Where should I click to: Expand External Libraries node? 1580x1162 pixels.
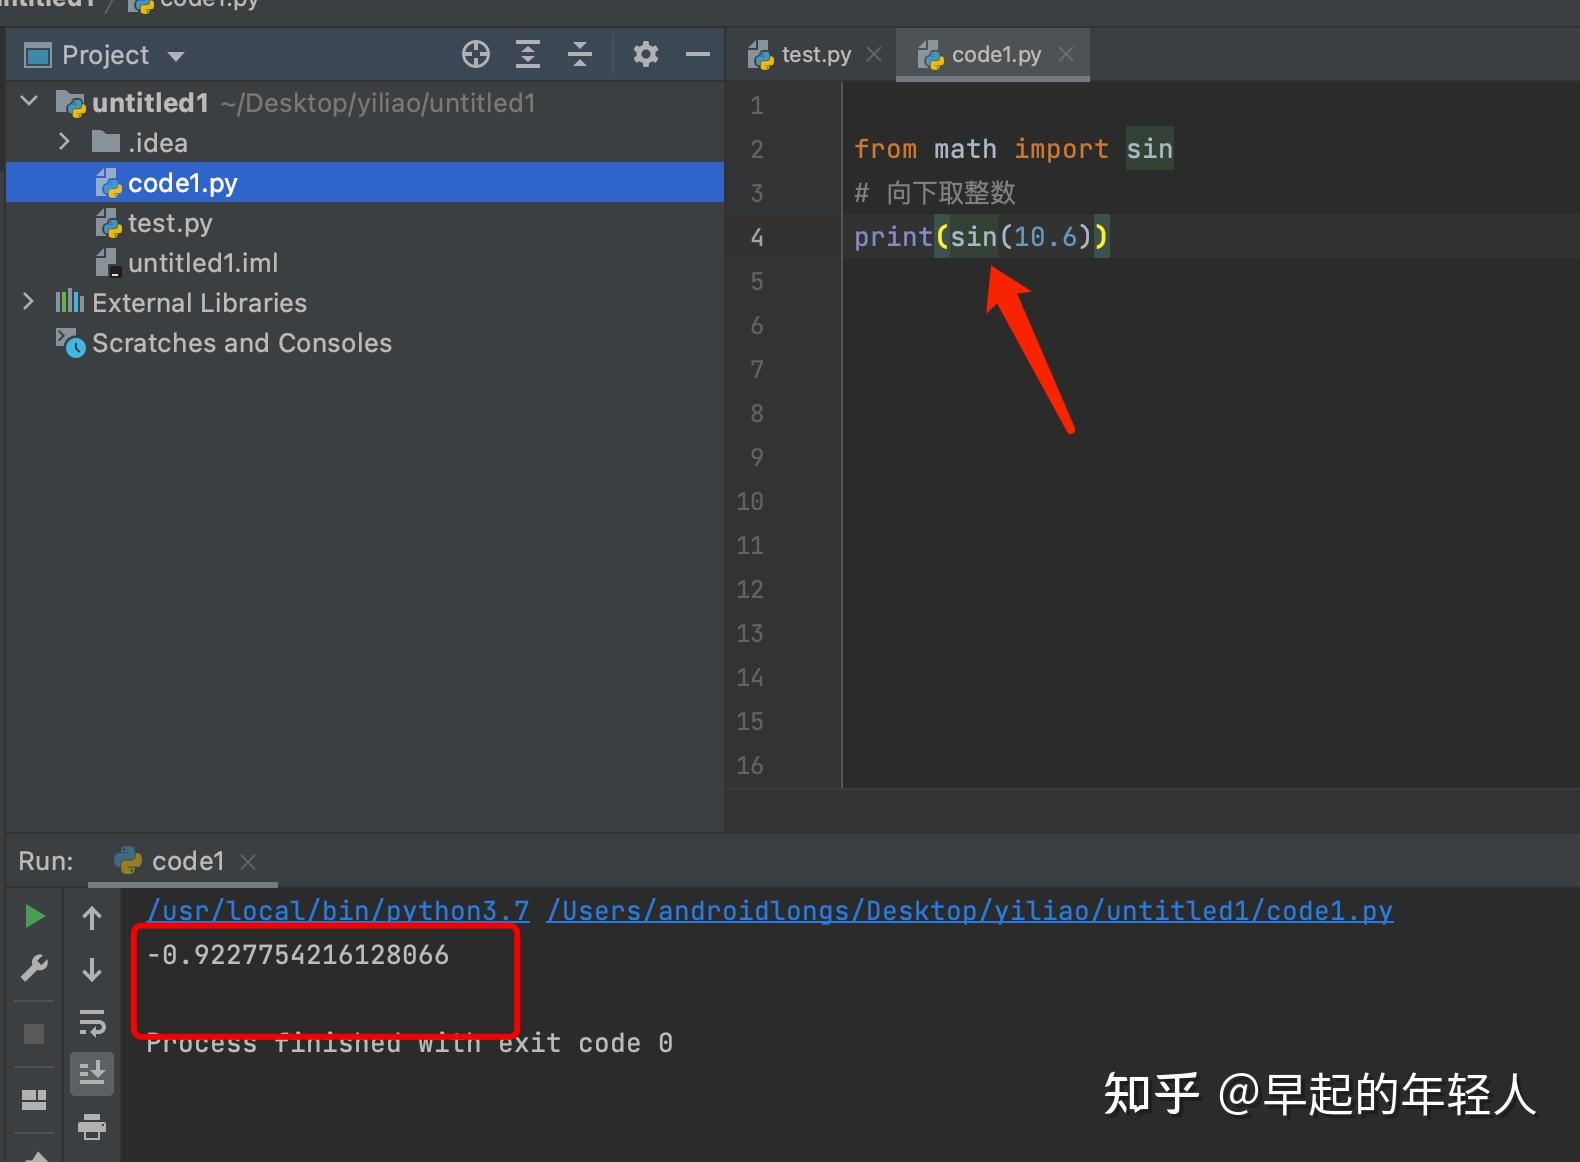coord(29,302)
